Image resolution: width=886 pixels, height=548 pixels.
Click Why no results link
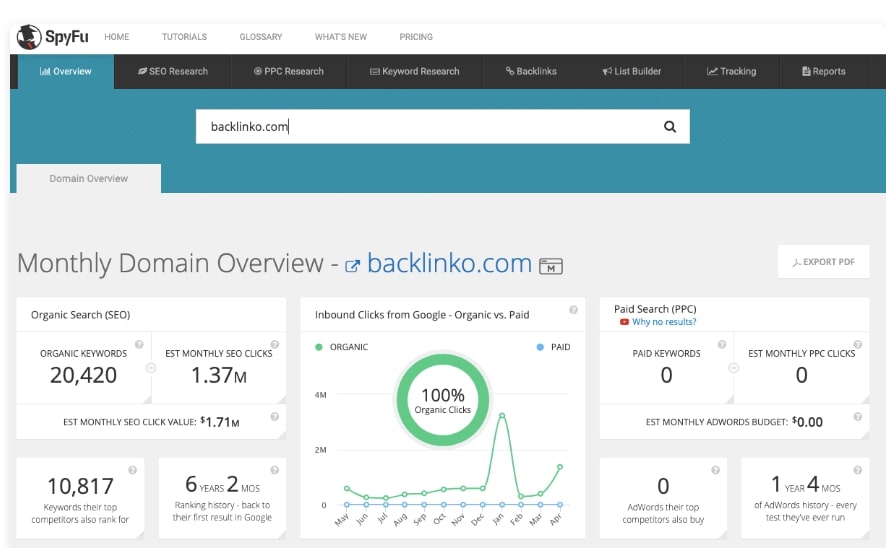664,322
